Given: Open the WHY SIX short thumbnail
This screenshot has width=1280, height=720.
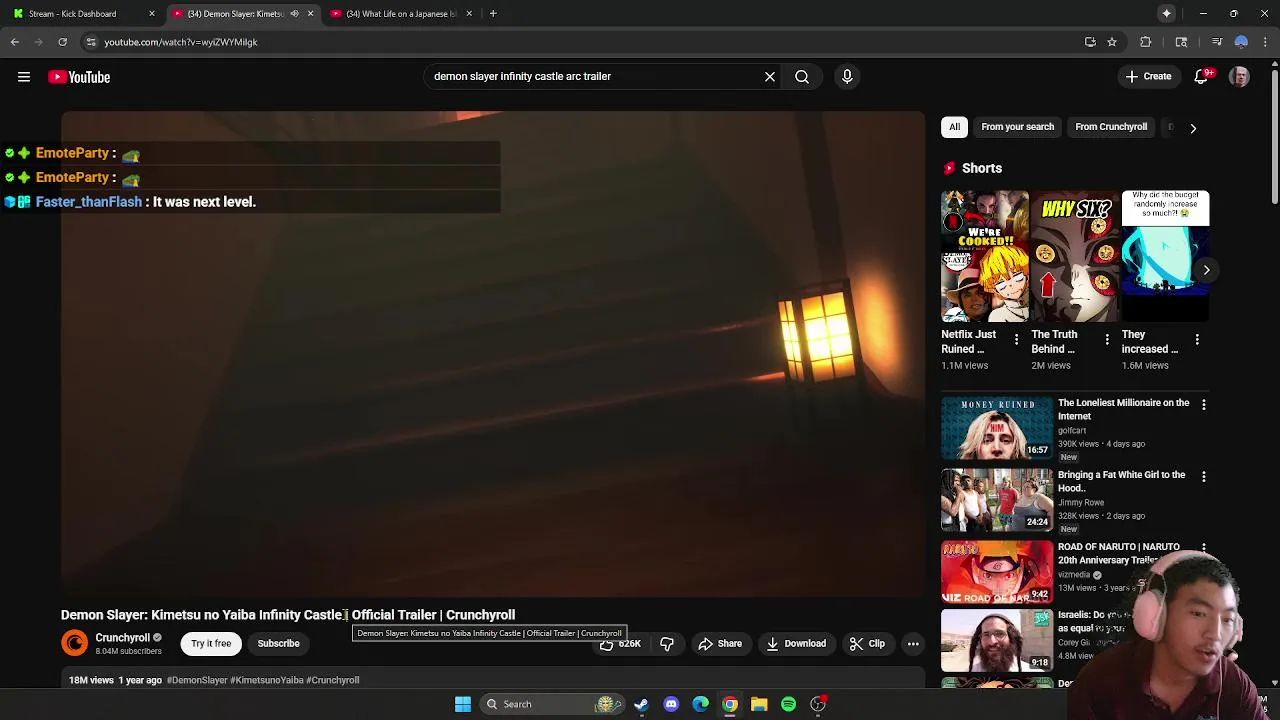Looking at the screenshot, I should coord(1075,256).
